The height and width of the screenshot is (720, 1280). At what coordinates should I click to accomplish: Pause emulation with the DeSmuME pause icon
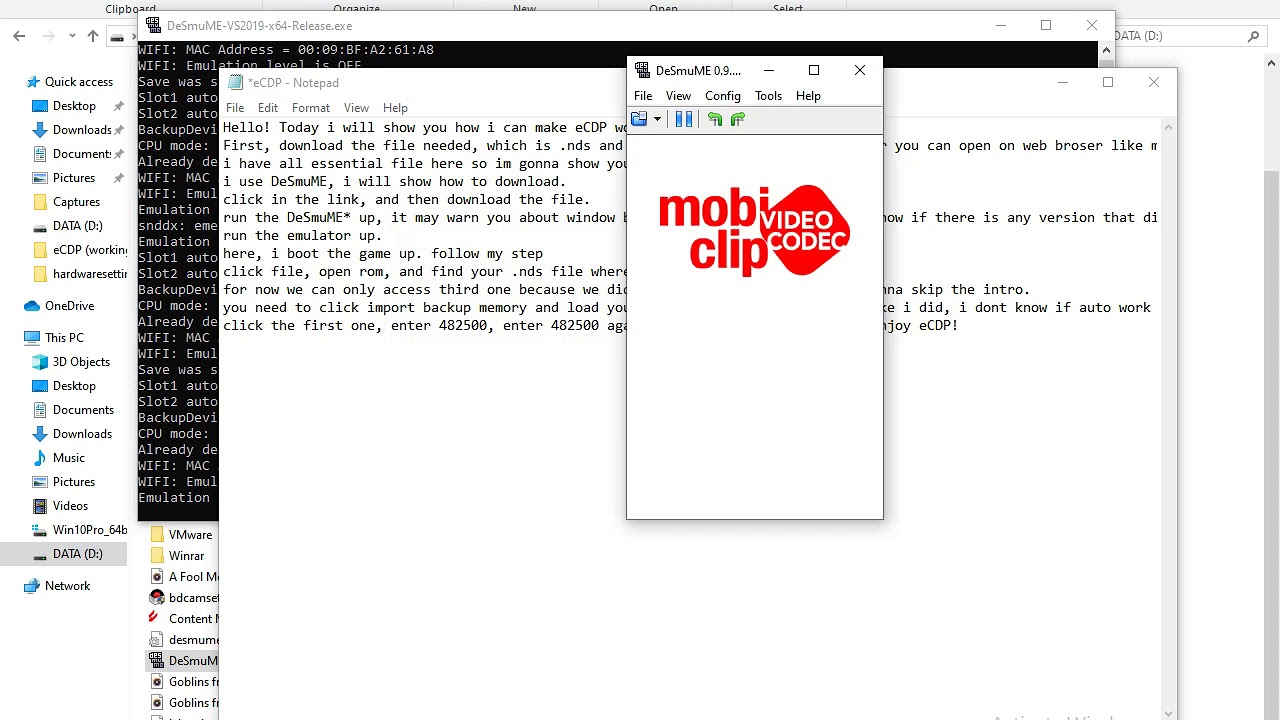(x=684, y=119)
